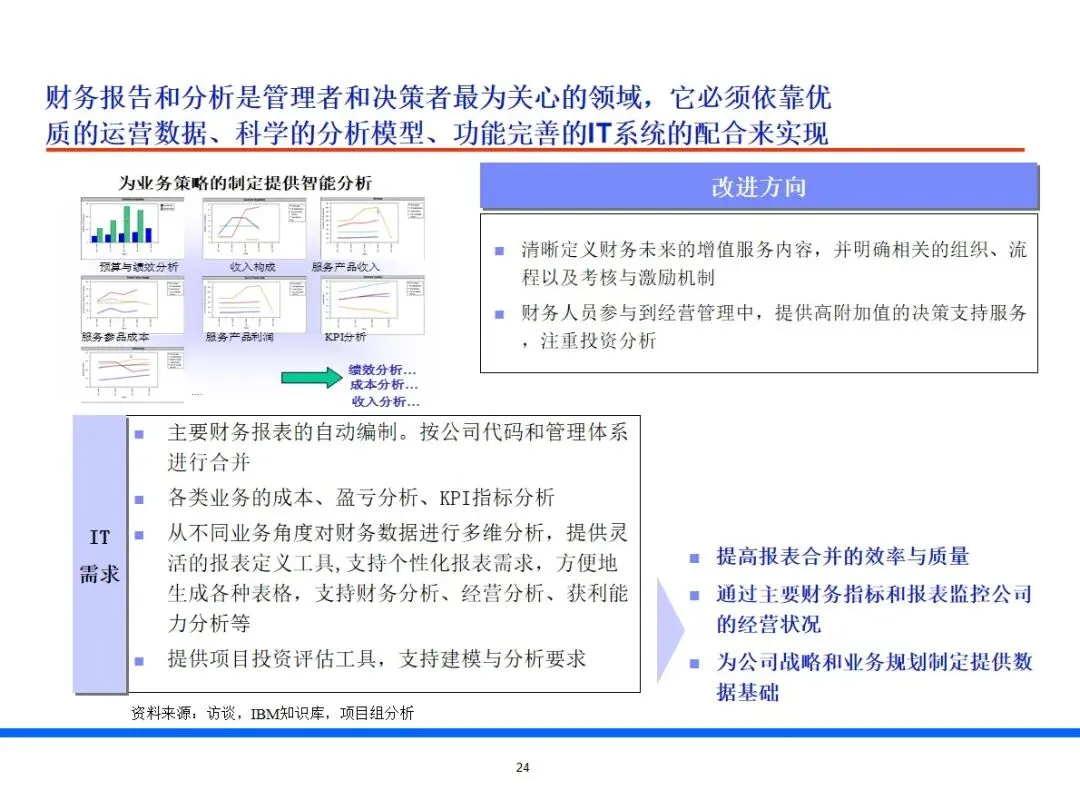
Task: Click the bullet 从不同业务角度对财务数据进行多维分析
Action: point(397,577)
